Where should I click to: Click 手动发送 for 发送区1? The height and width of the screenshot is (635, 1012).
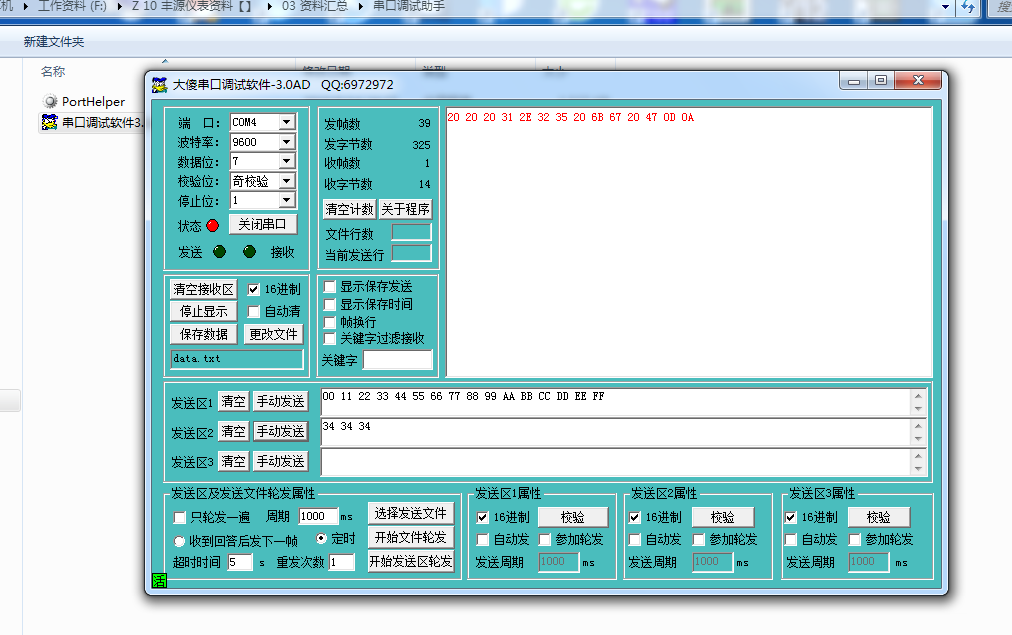point(280,401)
